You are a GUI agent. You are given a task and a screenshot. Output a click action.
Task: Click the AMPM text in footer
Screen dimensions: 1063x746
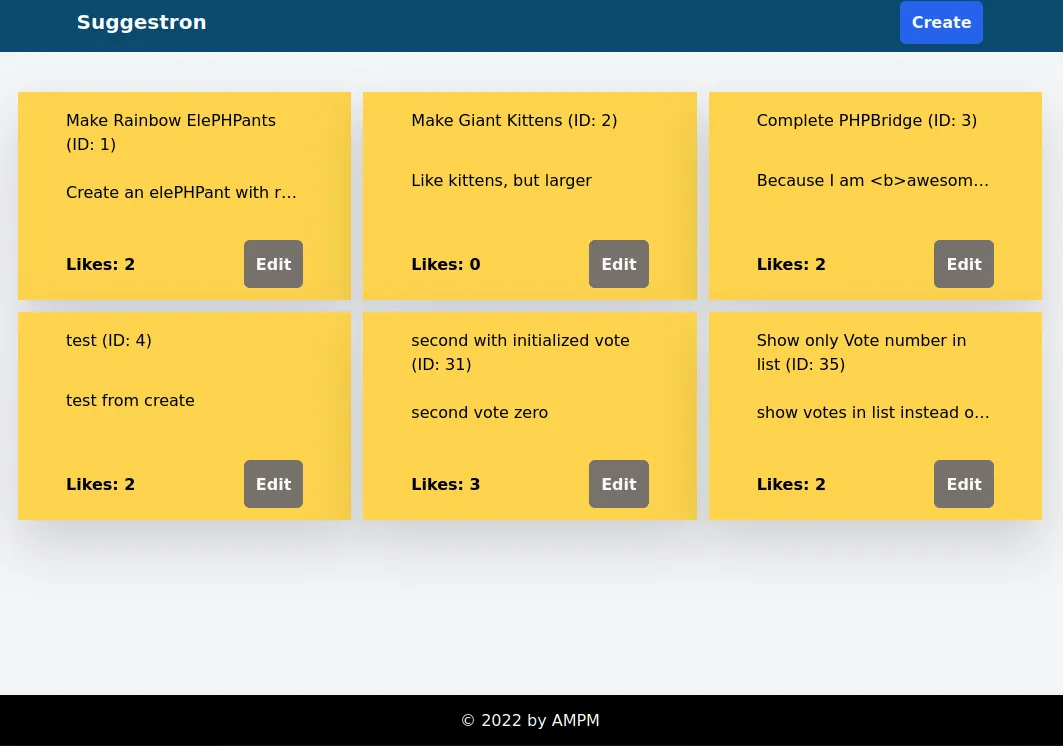coord(575,720)
